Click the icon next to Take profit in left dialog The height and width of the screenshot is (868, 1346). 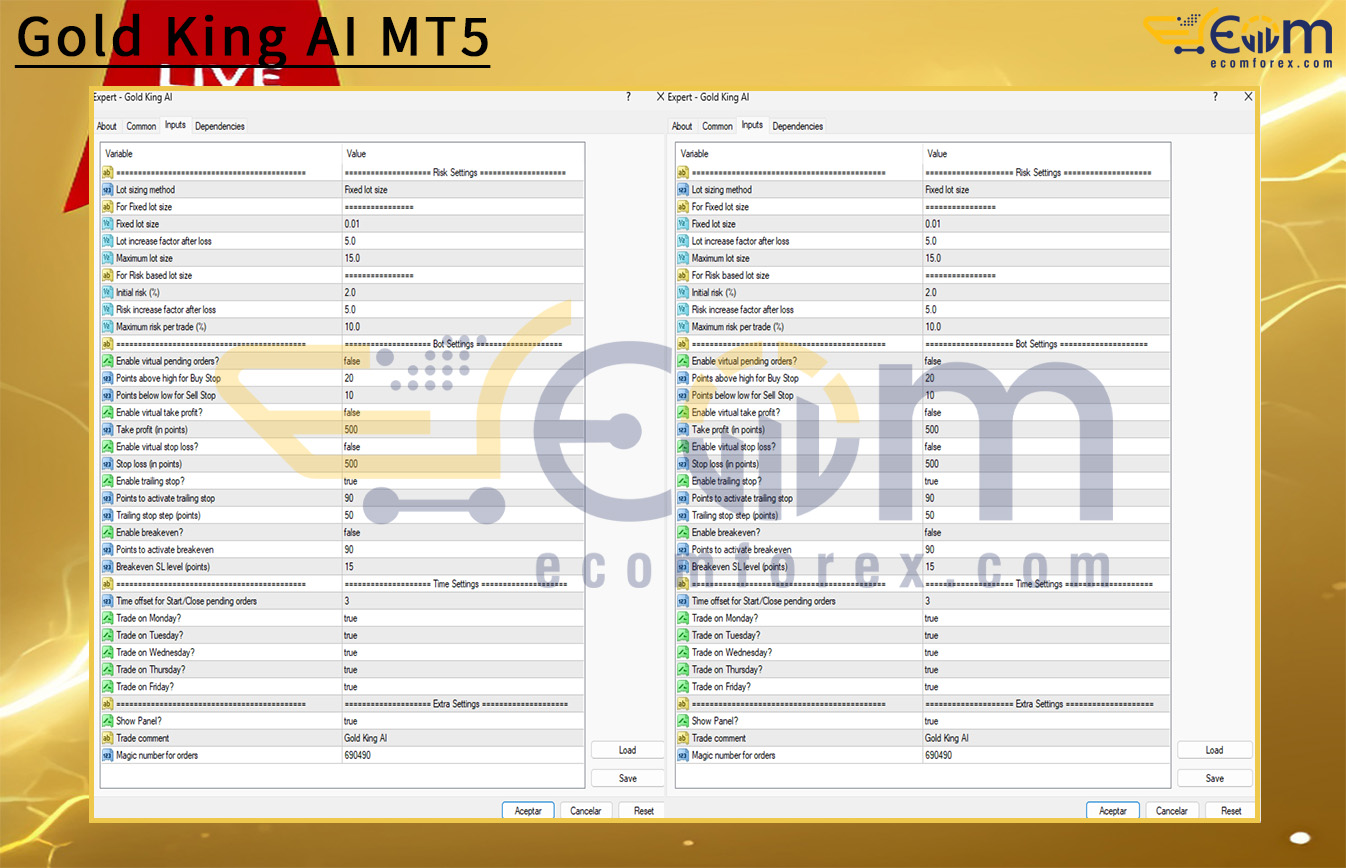[108, 430]
